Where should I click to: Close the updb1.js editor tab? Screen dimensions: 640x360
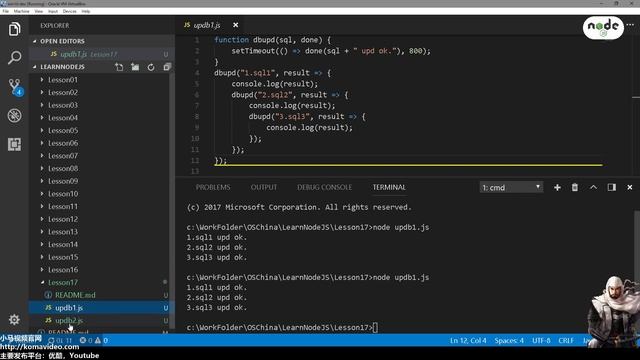(x=236, y=25)
